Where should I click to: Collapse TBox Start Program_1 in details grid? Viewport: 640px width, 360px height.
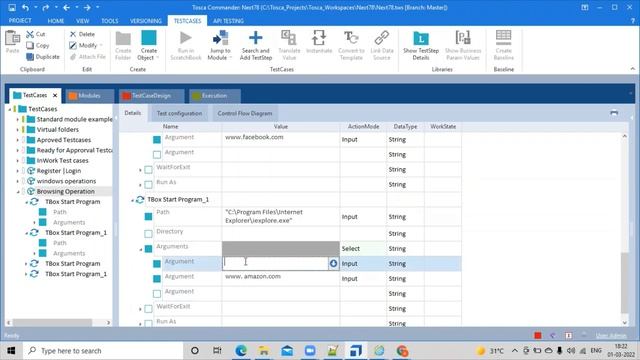click(132, 200)
